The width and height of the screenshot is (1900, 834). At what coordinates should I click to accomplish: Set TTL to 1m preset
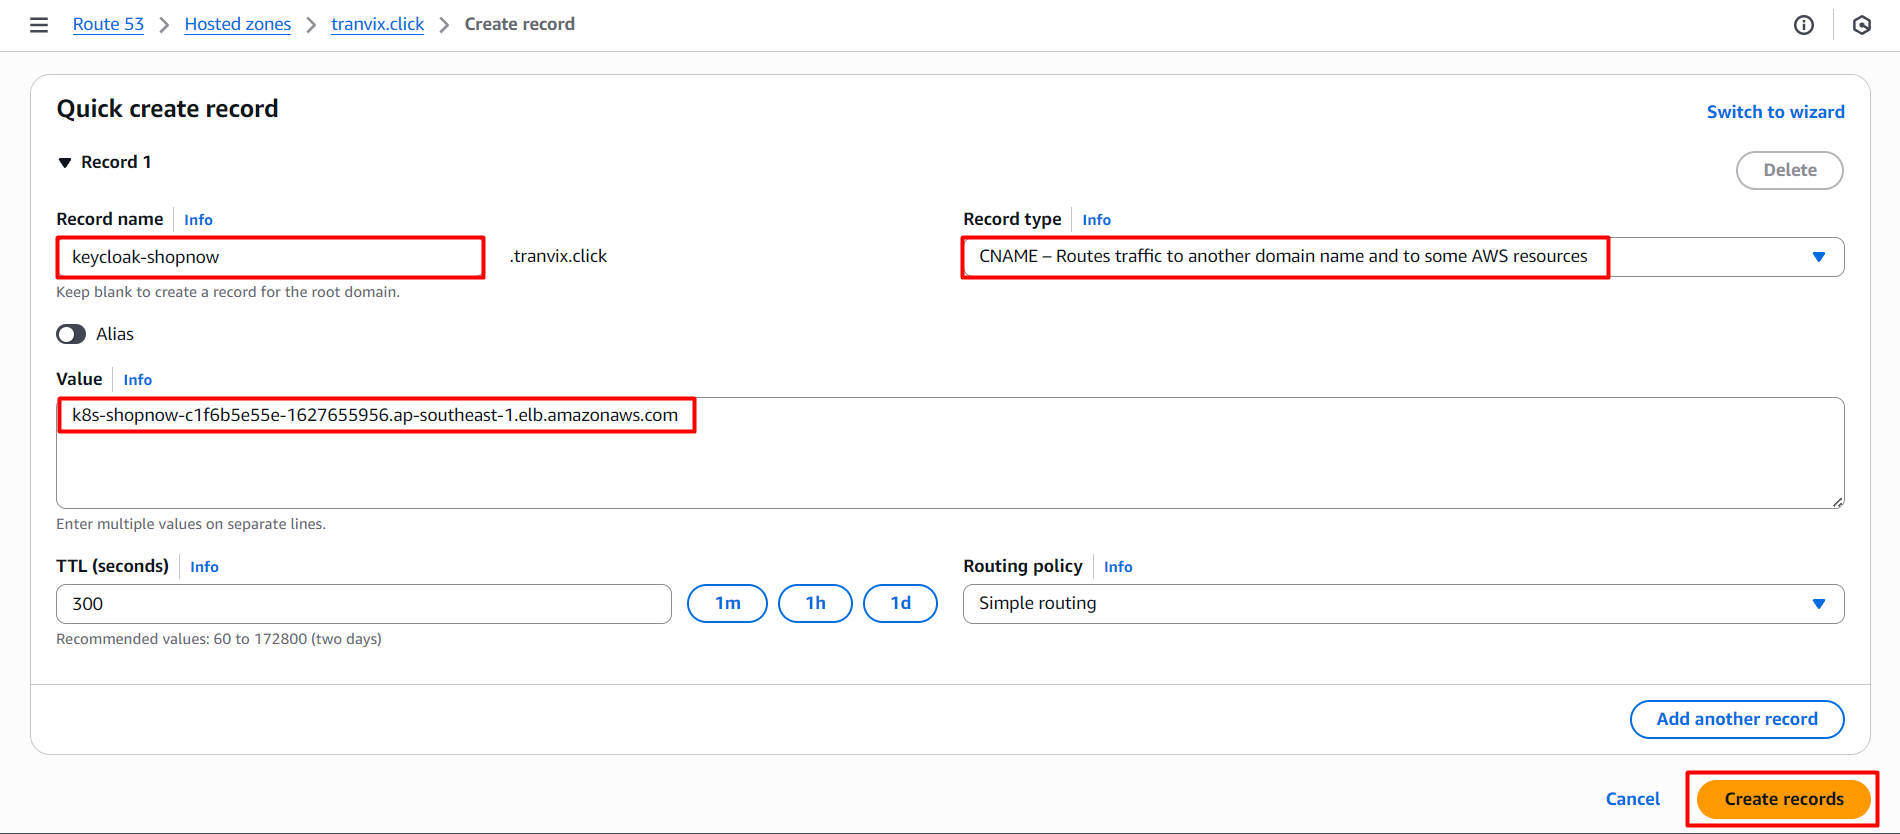coord(727,604)
